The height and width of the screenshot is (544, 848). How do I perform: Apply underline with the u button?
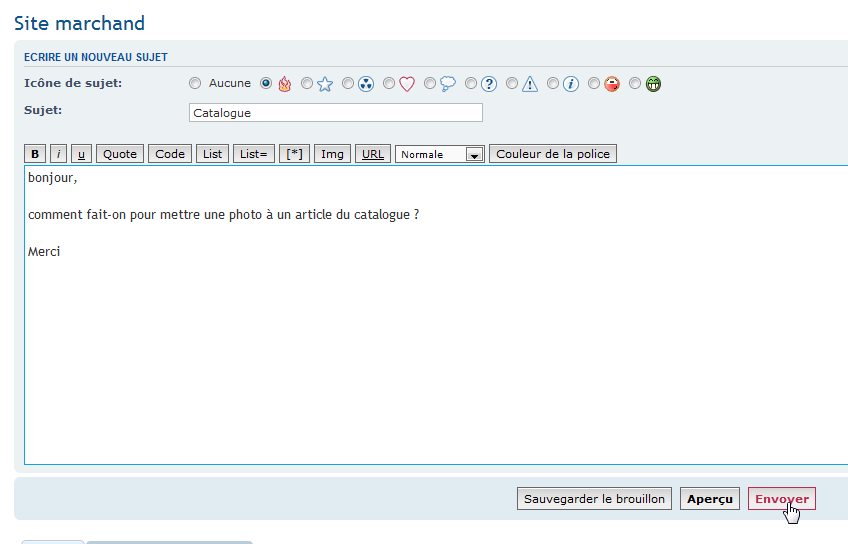(x=81, y=154)
